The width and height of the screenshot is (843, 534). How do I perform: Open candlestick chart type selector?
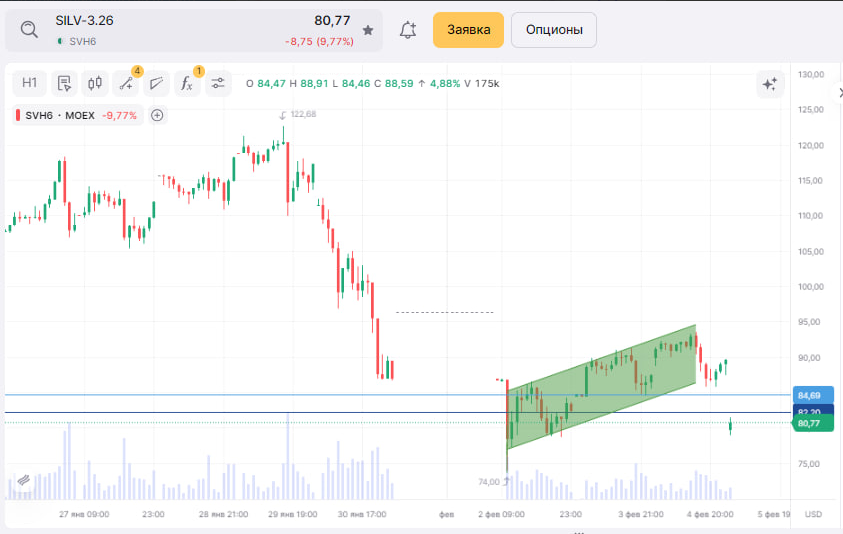pyautogui.click(x=95, y=84)
